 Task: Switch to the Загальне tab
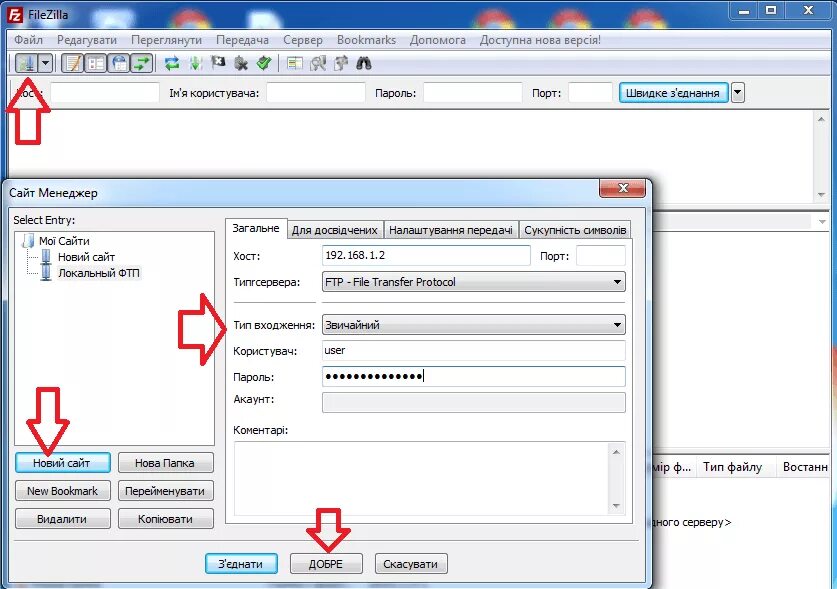[x=256, y=229]
